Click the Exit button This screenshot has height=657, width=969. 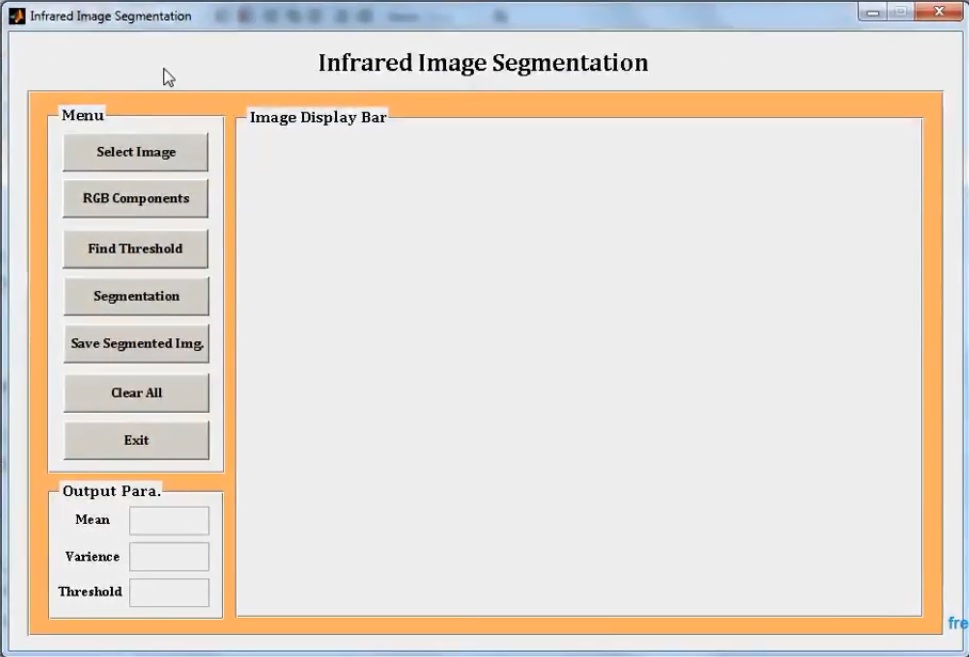pyautogui.click(x=135, y=440)
